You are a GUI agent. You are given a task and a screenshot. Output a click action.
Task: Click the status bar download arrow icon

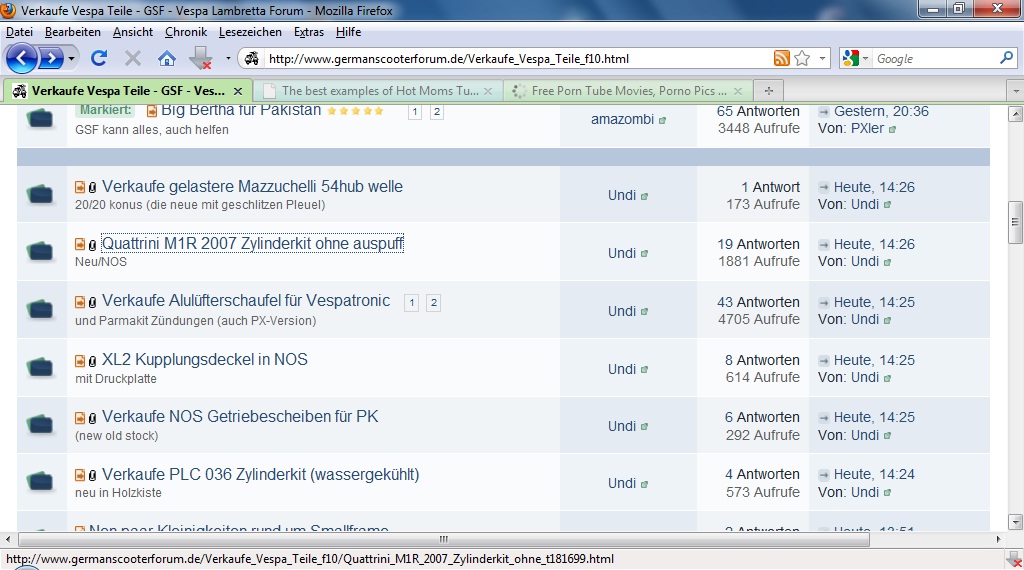pyautogui.click(x=1014, y=560)
